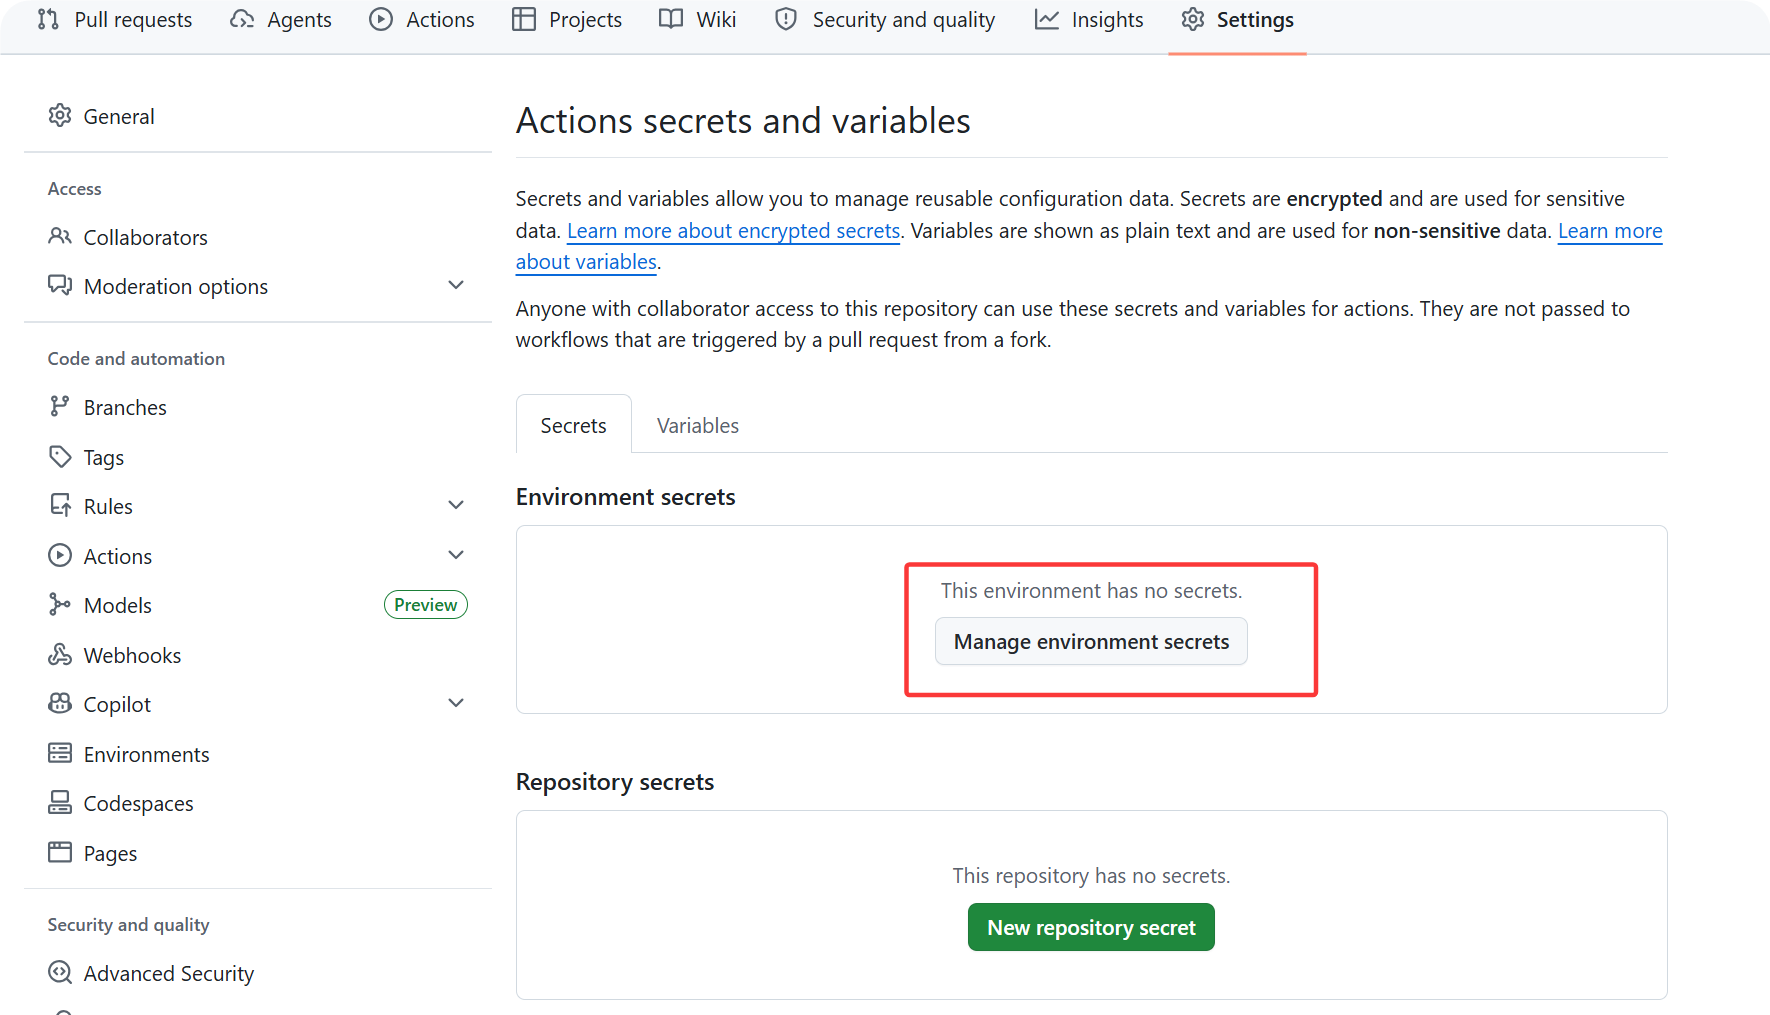
Task: Click the Models icon in sidebar
Action: click(60, 605)
